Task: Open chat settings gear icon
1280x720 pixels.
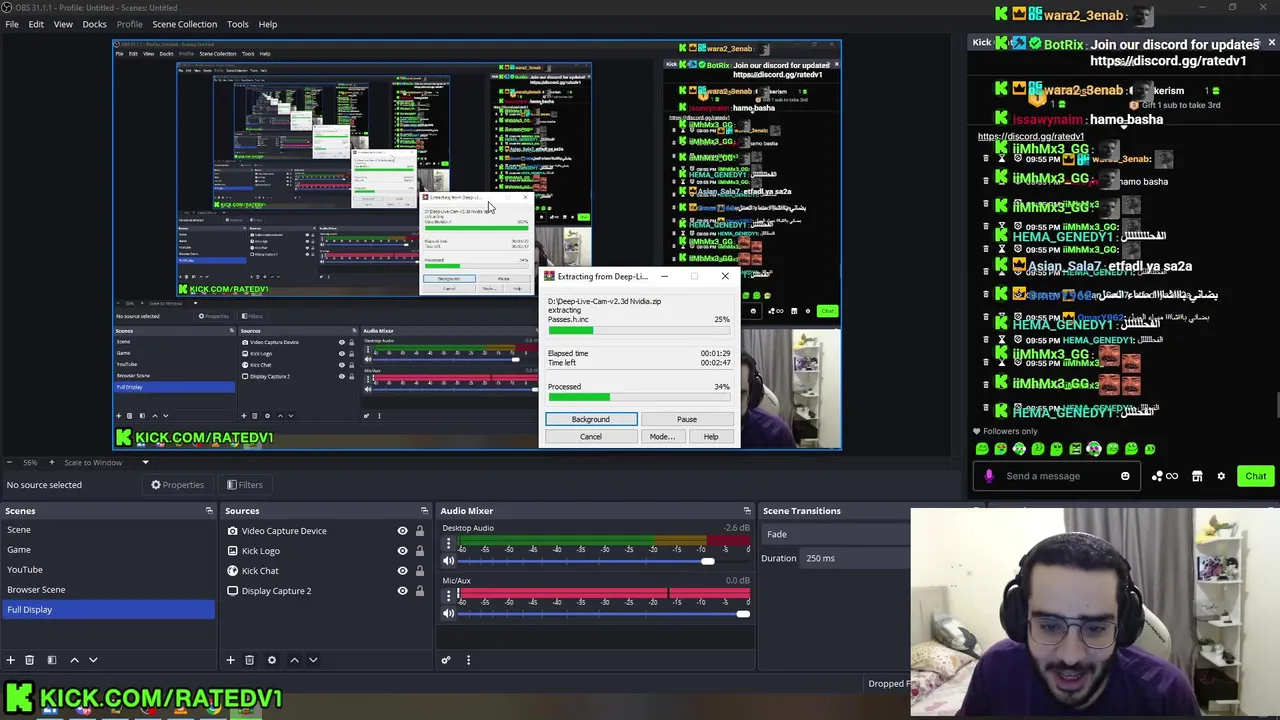Action: click(1221, 476)
